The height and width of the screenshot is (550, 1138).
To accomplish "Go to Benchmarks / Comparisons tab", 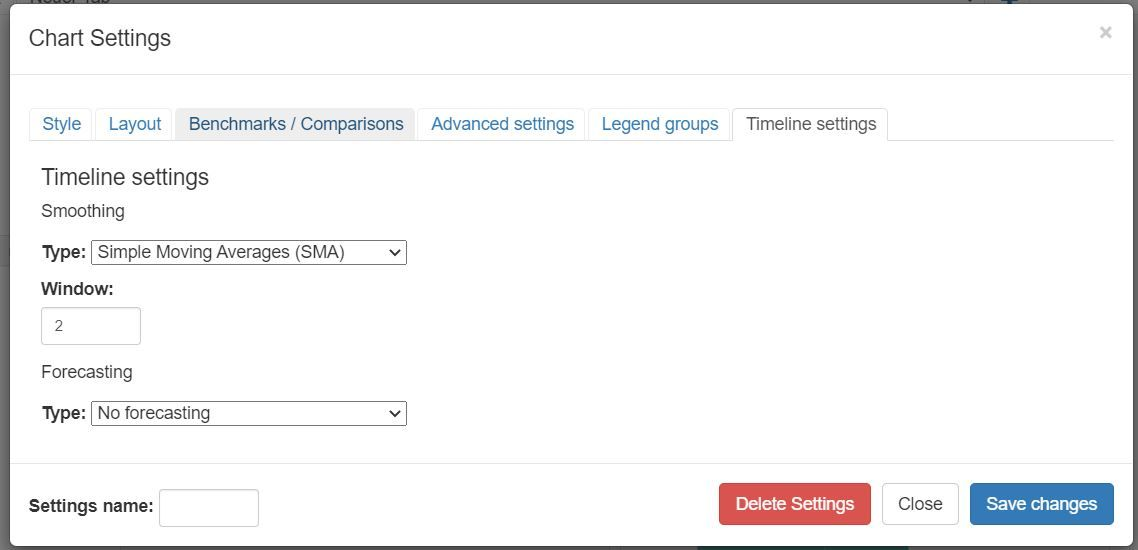I will click(296, 124).
